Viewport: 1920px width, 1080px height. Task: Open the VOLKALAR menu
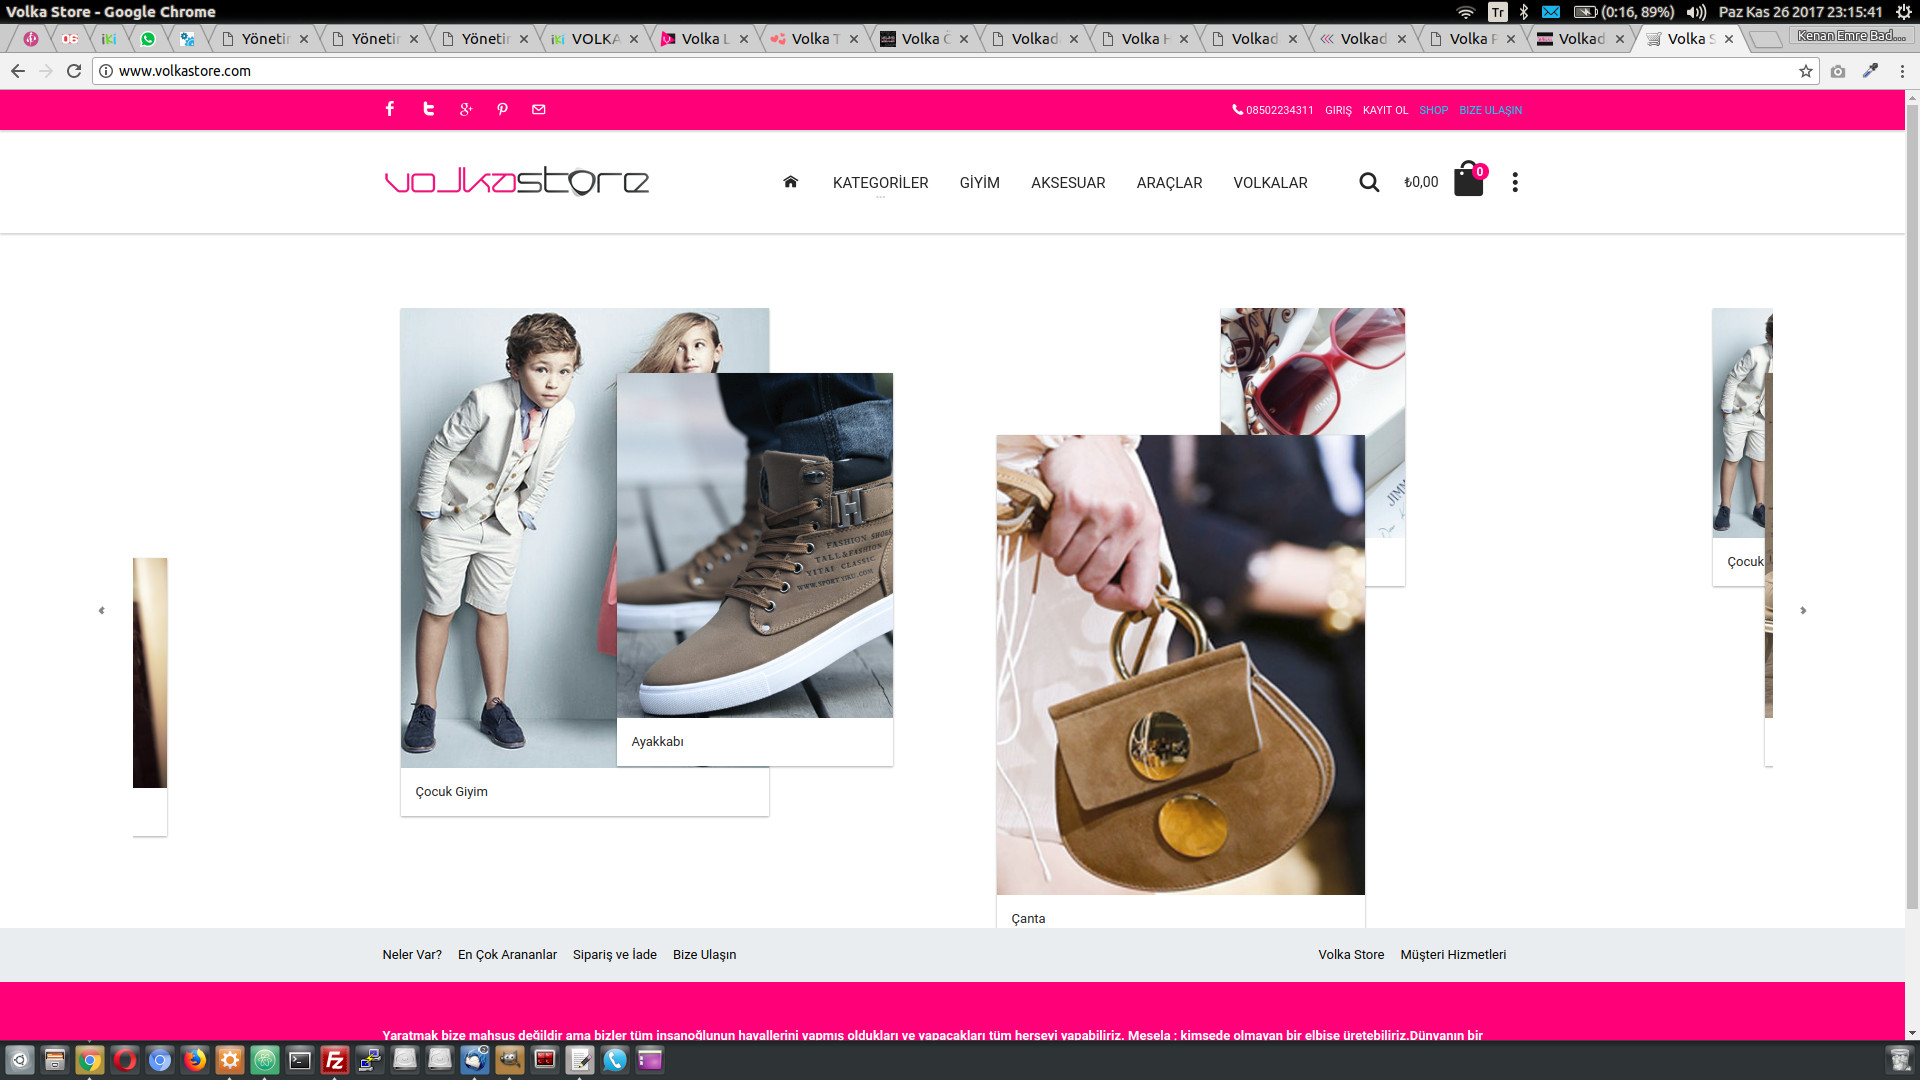[1270, 183]
